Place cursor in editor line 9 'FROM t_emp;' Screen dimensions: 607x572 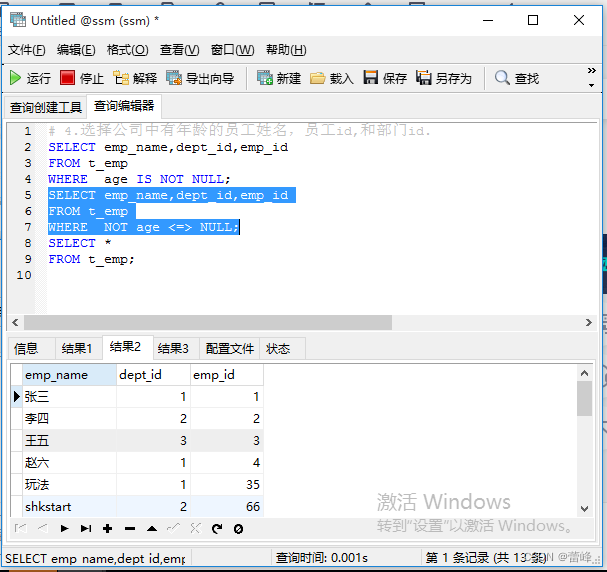coord(91,259)
